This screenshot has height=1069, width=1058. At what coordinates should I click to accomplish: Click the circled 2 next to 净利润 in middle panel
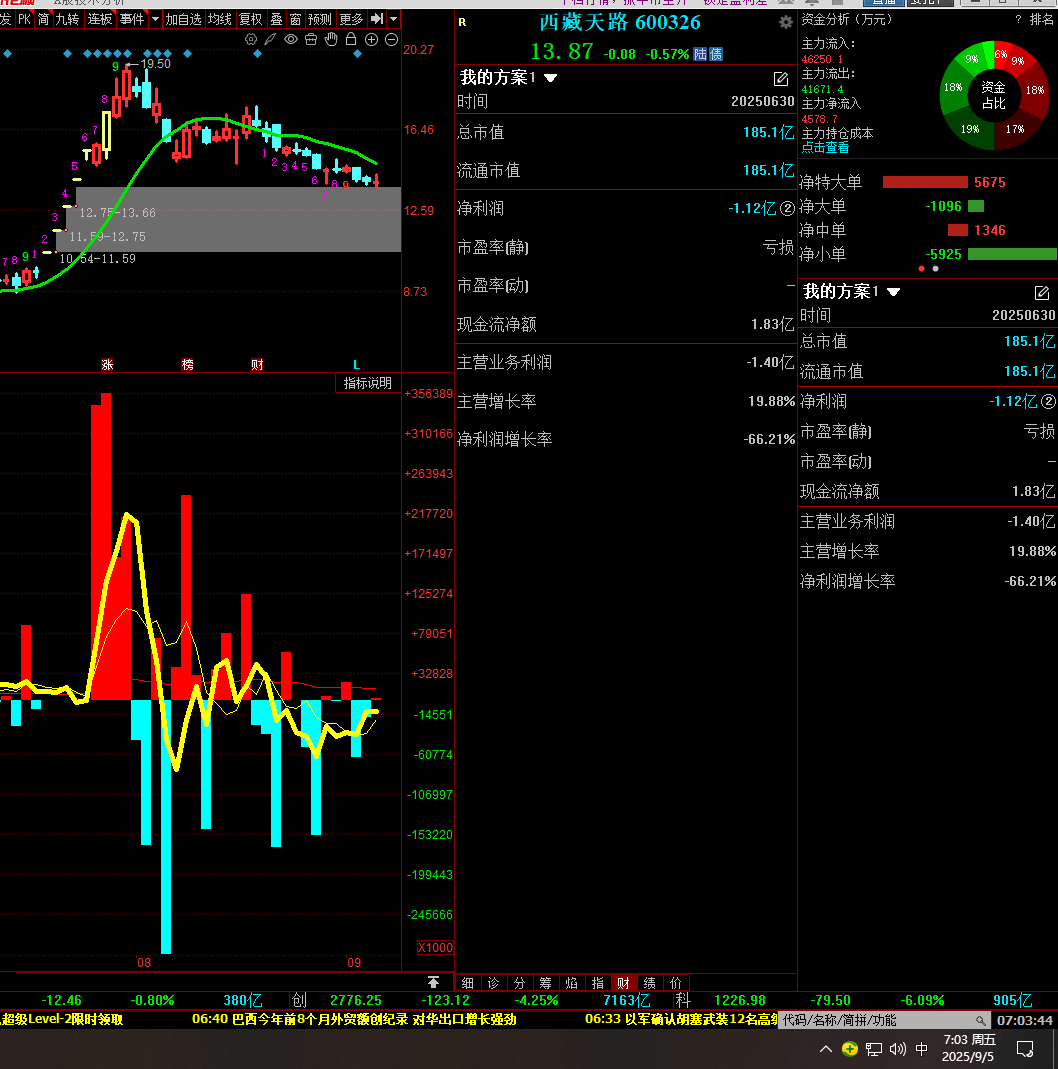coord(787,208)
